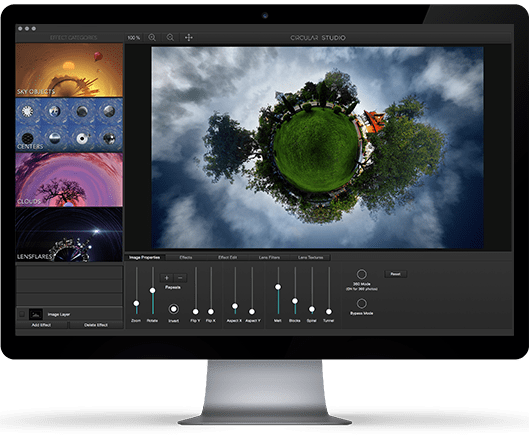529x439 pixels.
Task: Open the Lens Textures tab
Action: click(x=310, y=257)
